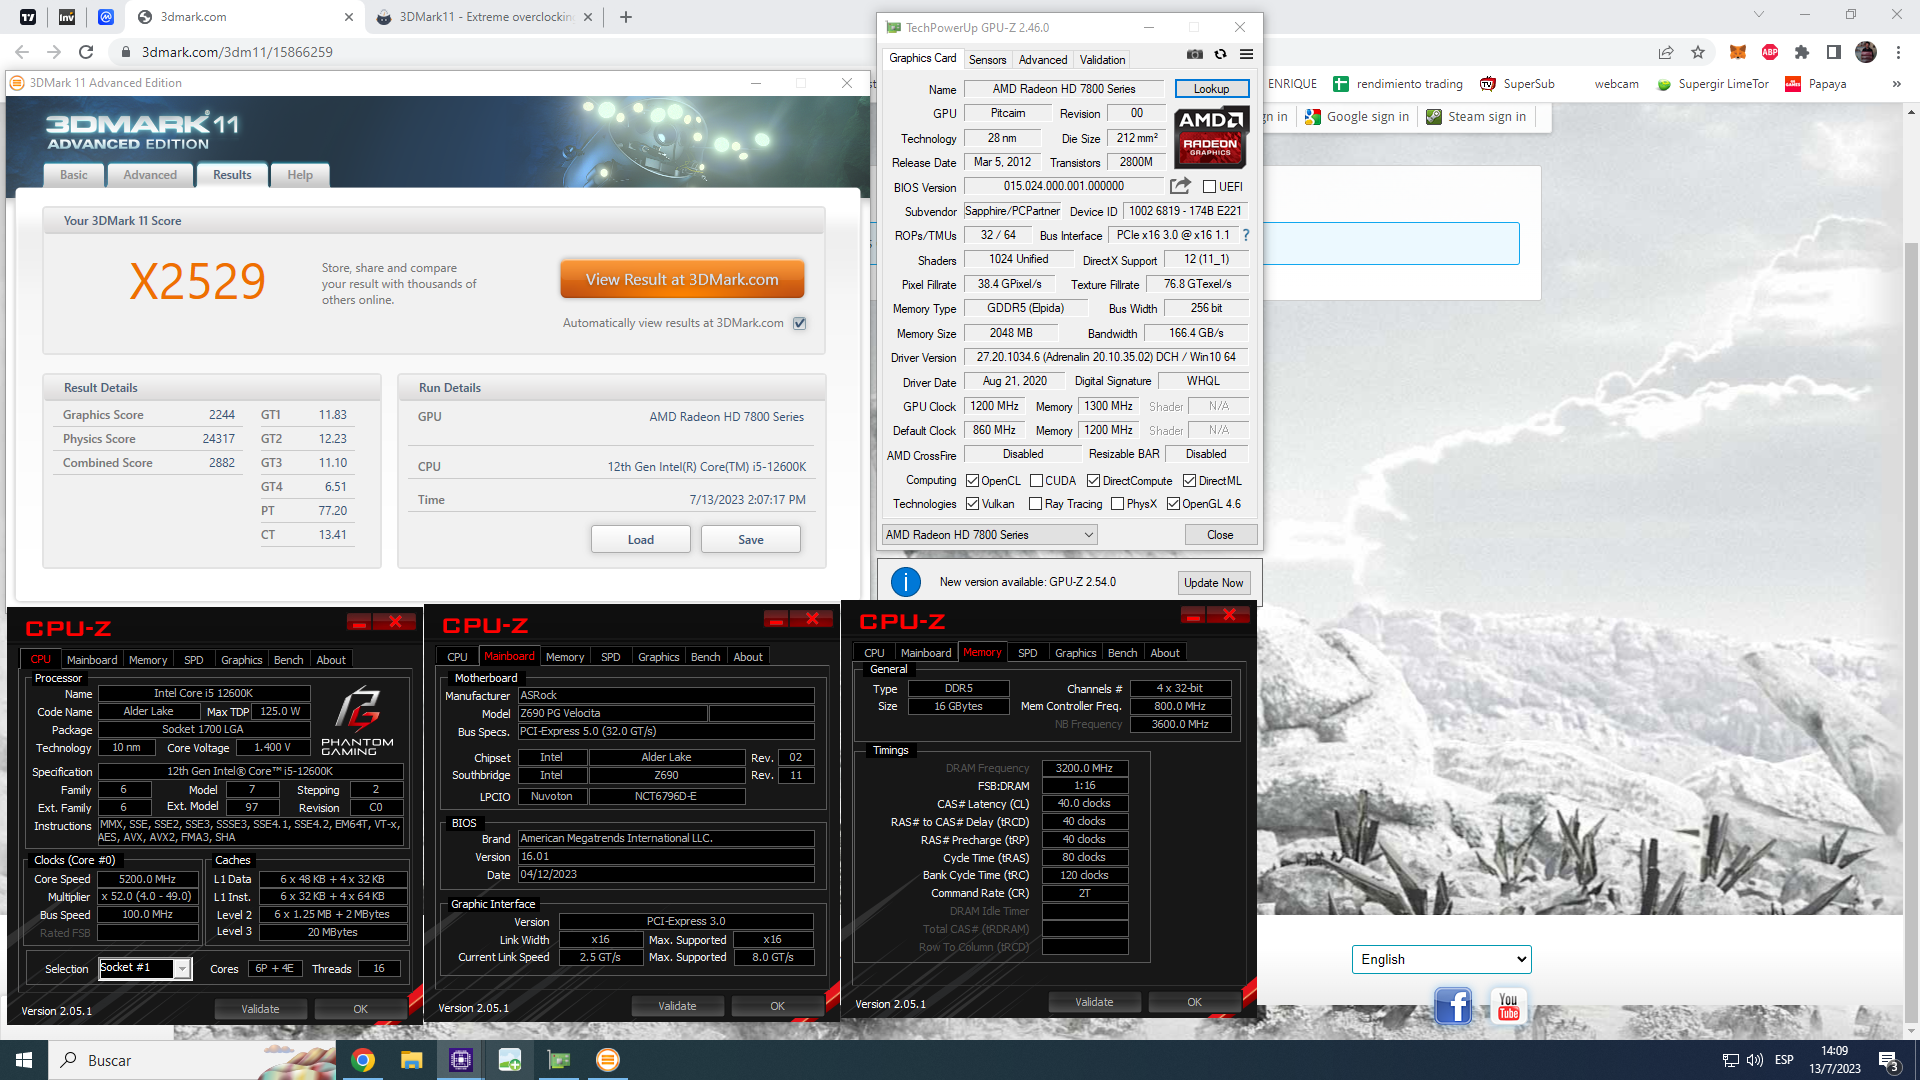Click the Windows Start button
Image resolution: width=1920 pixels, height=1080 pixels.
point(24,1060)
